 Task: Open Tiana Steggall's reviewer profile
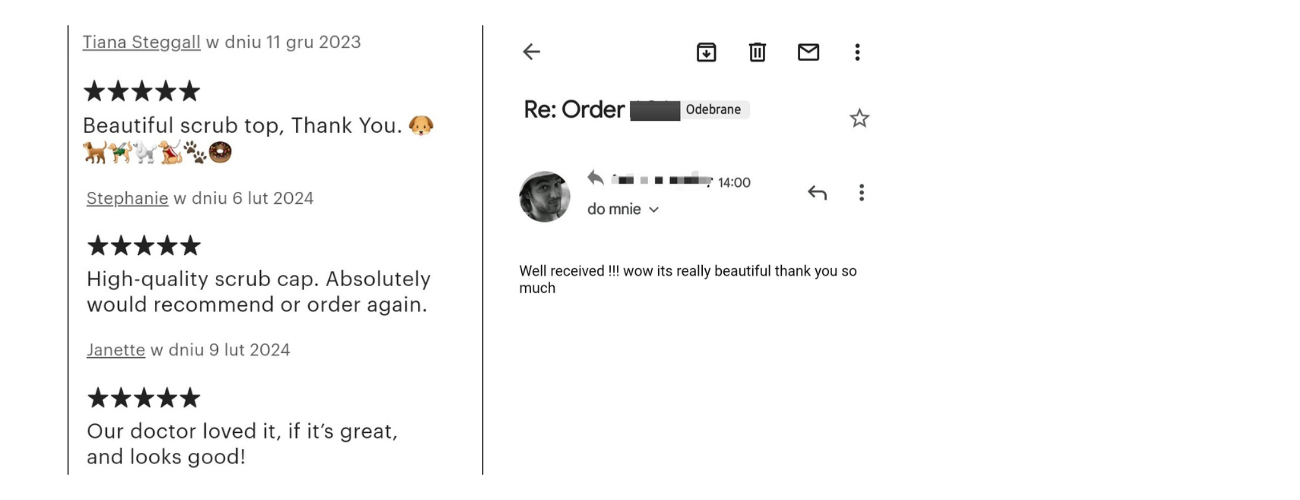click(x=141, y=42)
